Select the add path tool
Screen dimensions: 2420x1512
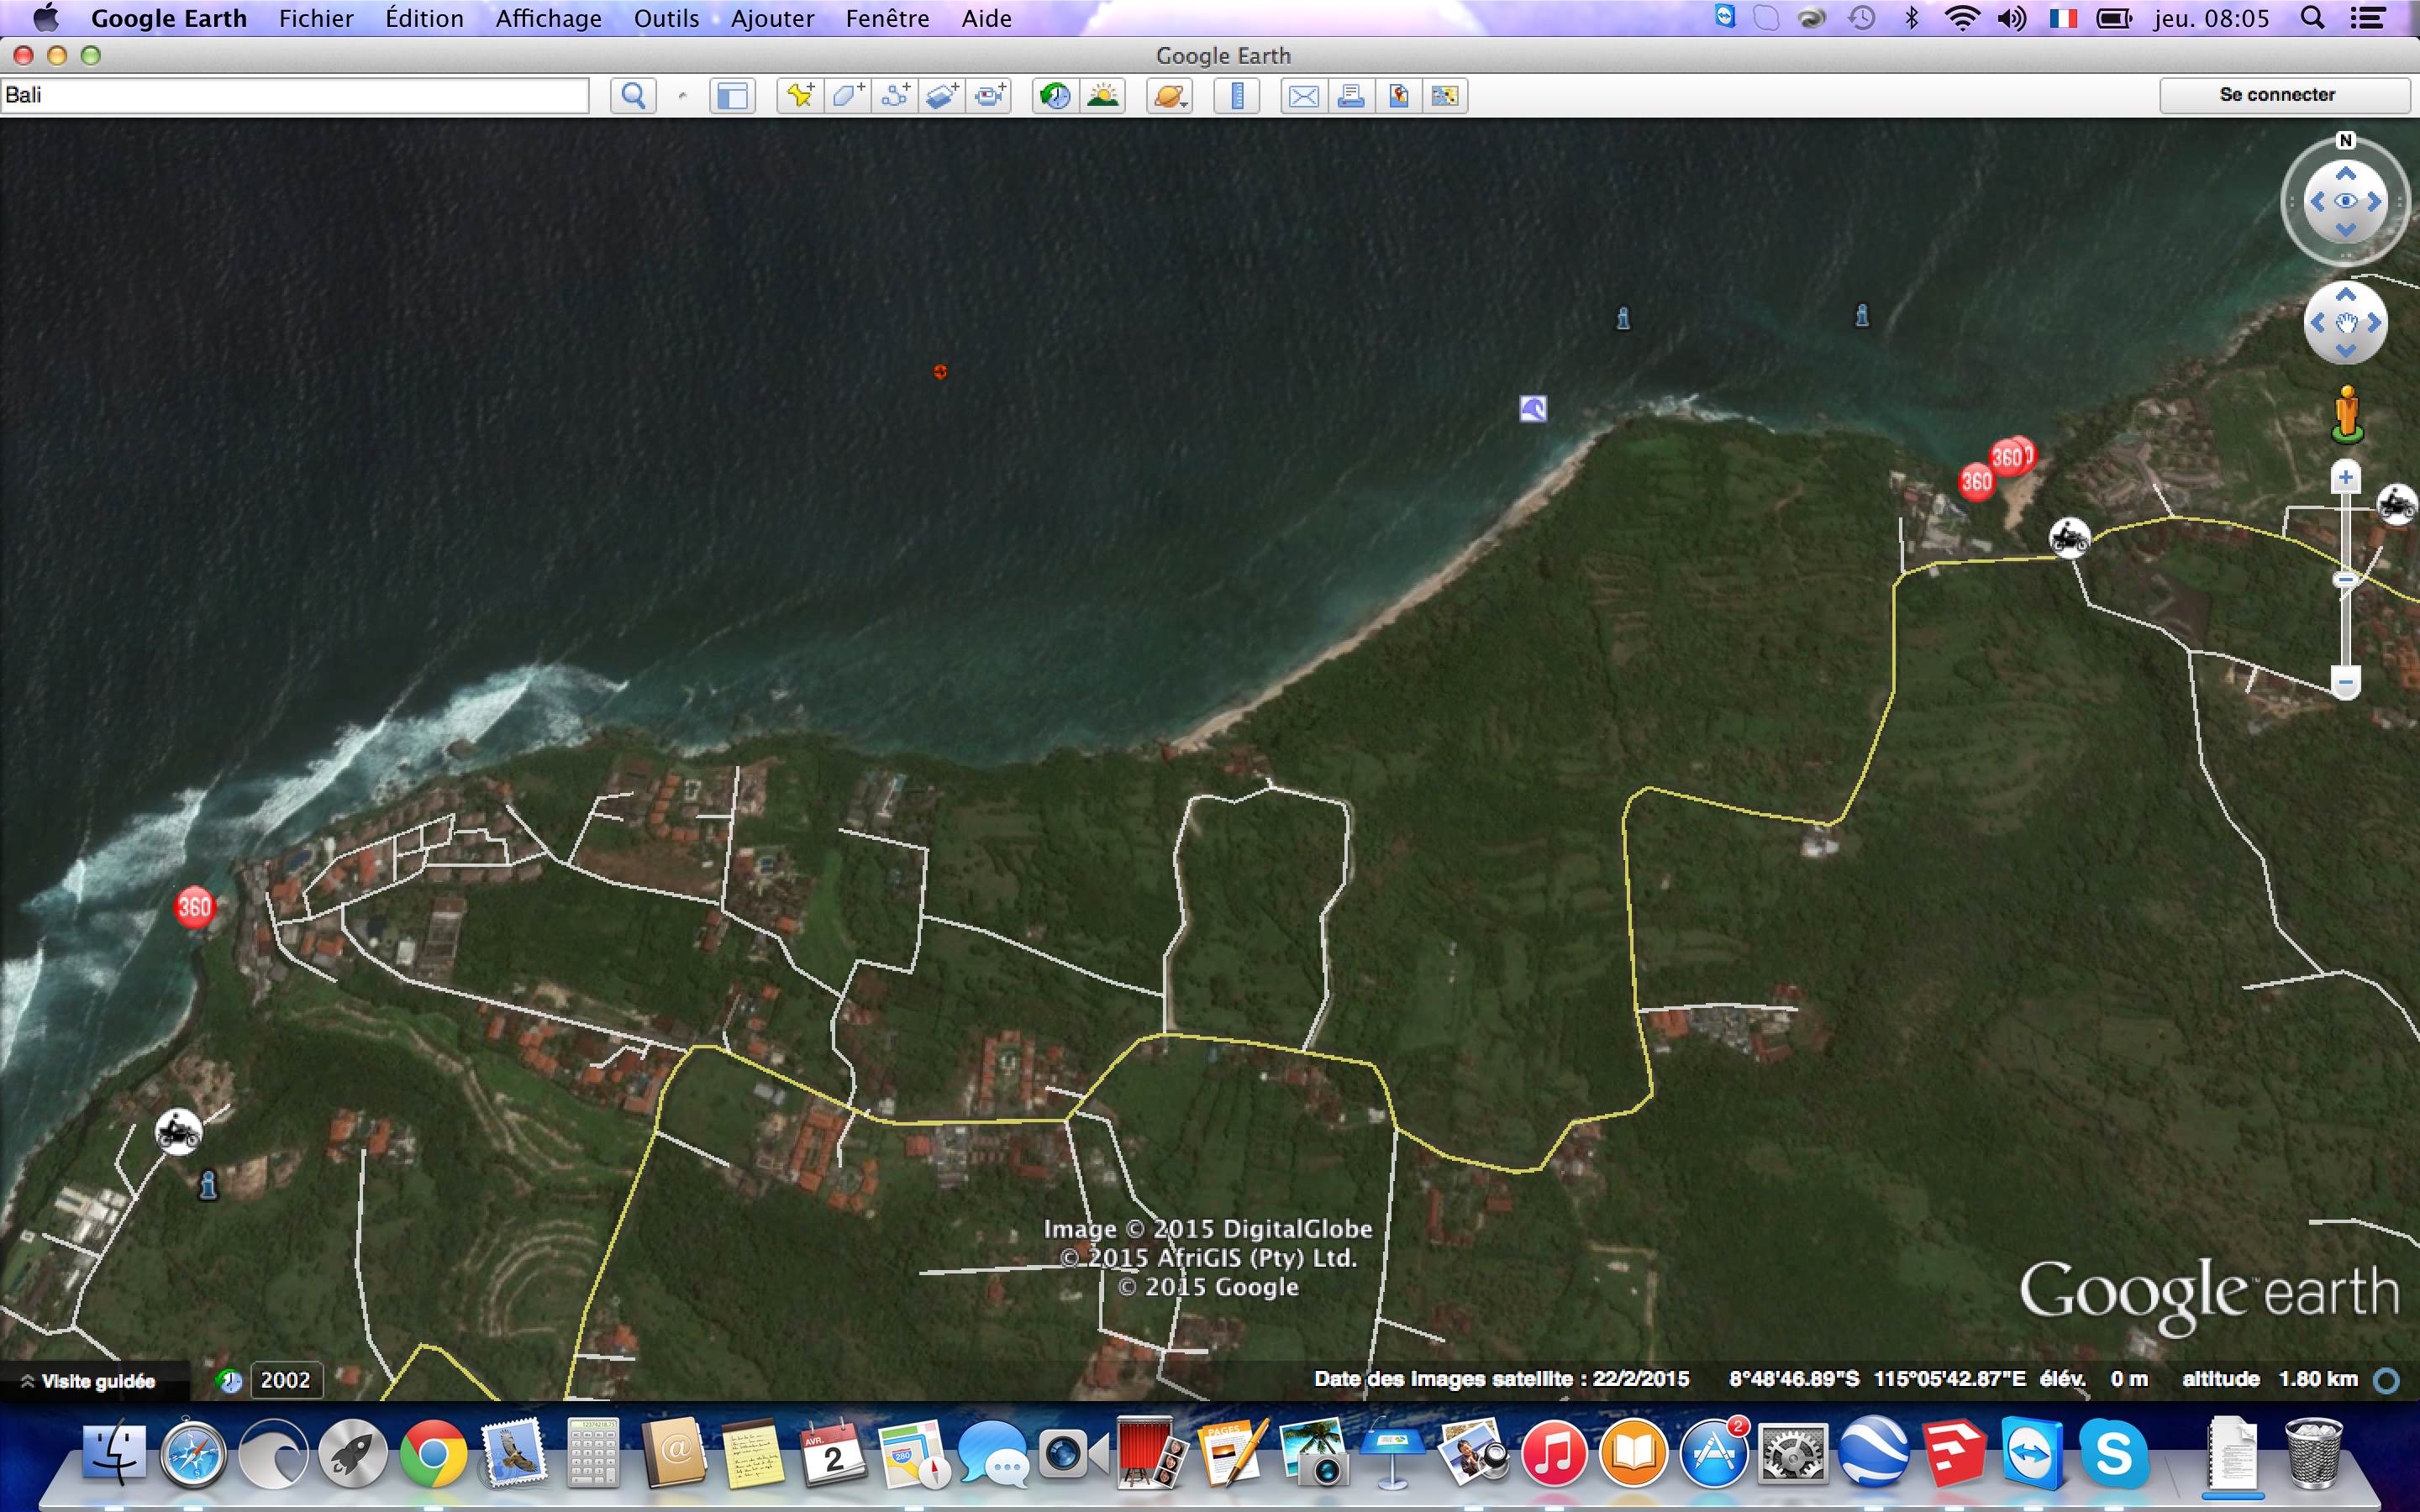click(895, 96)
